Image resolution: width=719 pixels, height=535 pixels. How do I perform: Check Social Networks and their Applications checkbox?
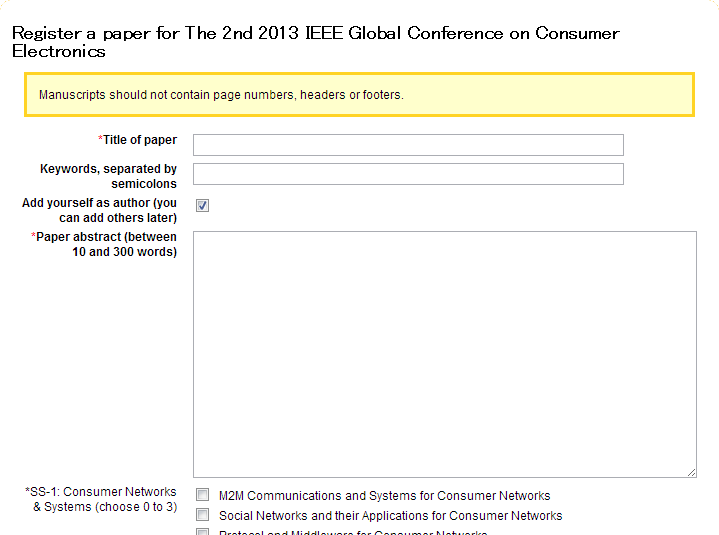[202, 515]
